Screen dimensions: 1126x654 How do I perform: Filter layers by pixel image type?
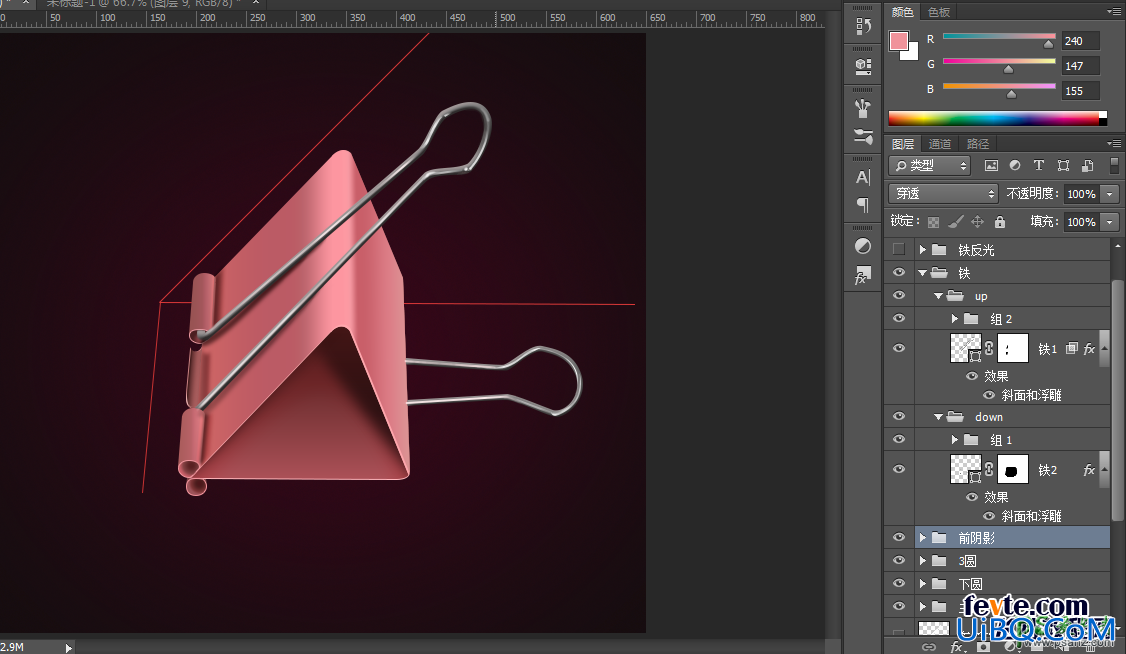point(991,166)
